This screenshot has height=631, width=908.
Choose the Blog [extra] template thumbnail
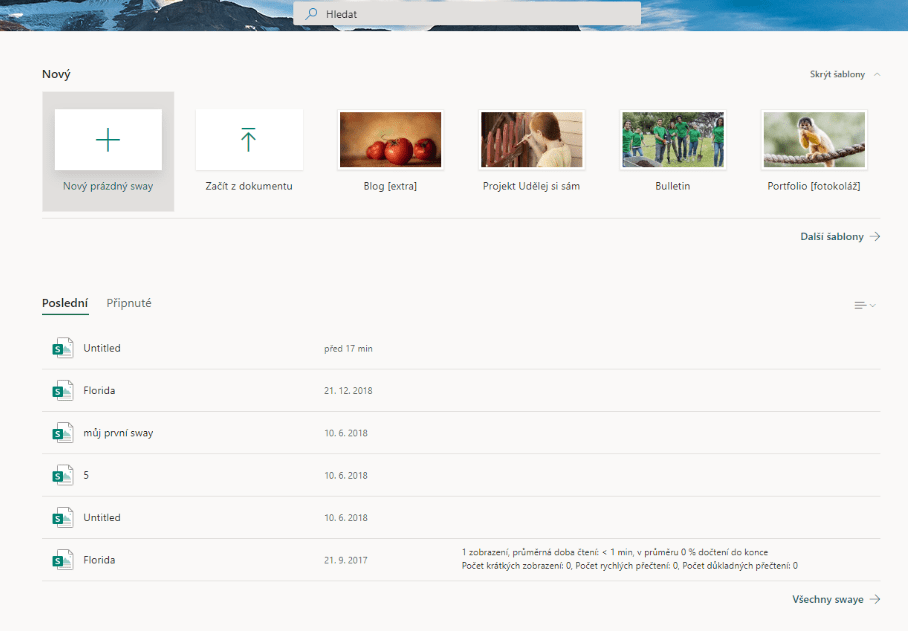coord(390,140)
